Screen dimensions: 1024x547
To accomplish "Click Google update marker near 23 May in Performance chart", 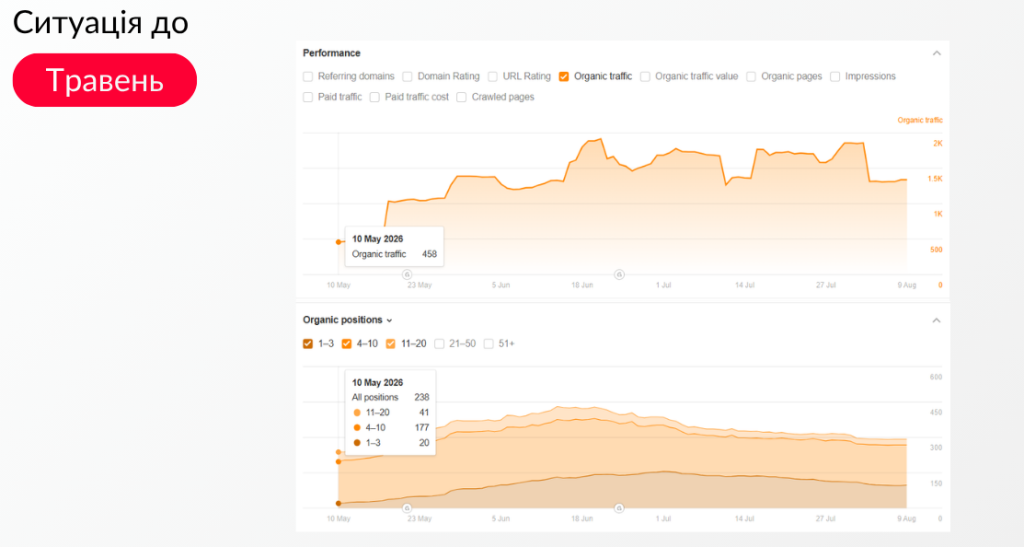I will tap(407, 275).
